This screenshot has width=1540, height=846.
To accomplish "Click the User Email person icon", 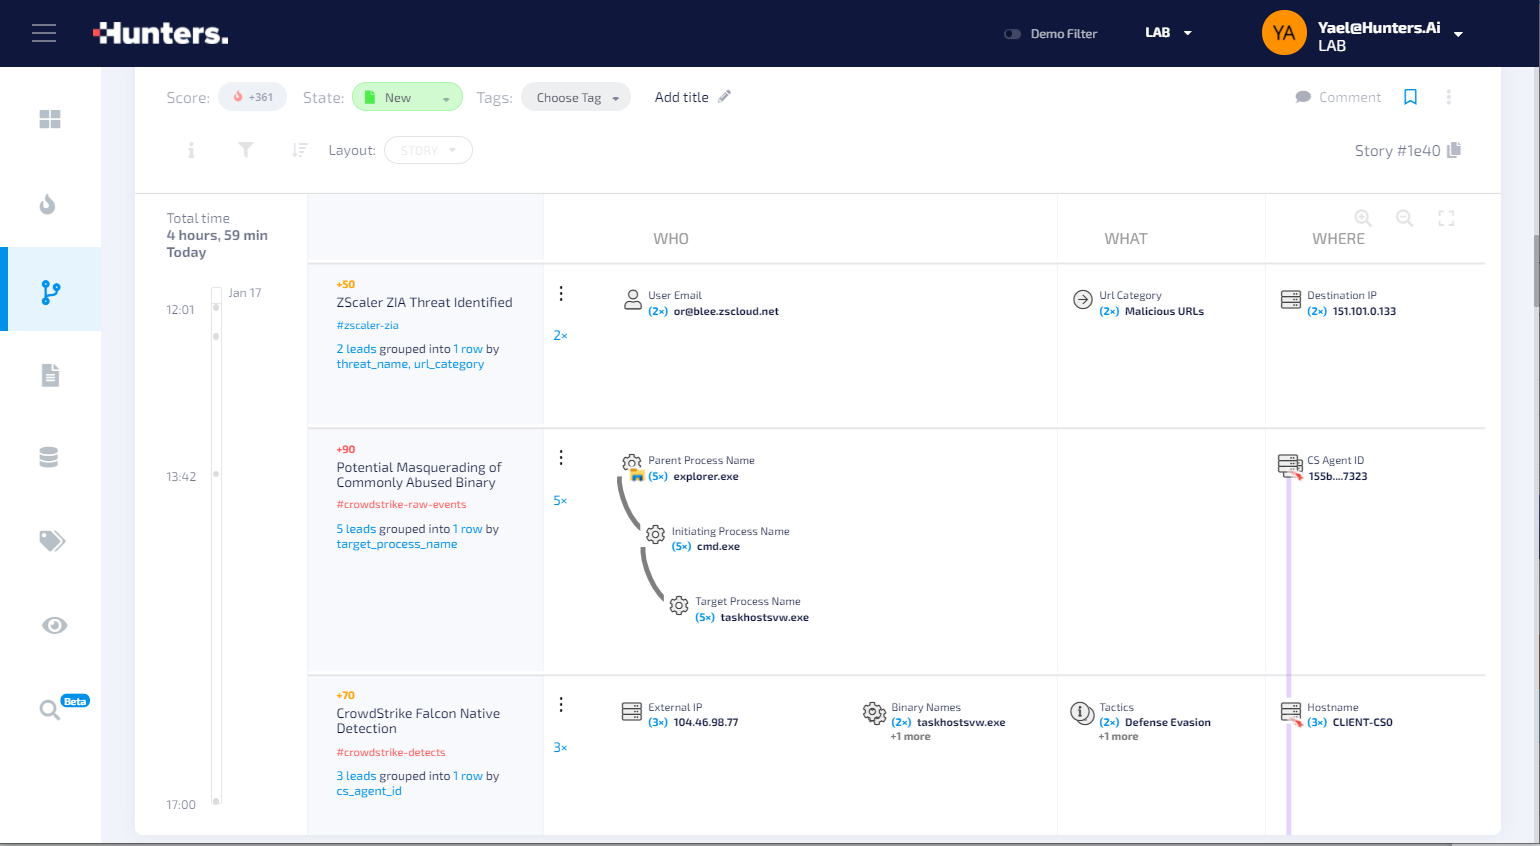I will (x=633, y=300).
